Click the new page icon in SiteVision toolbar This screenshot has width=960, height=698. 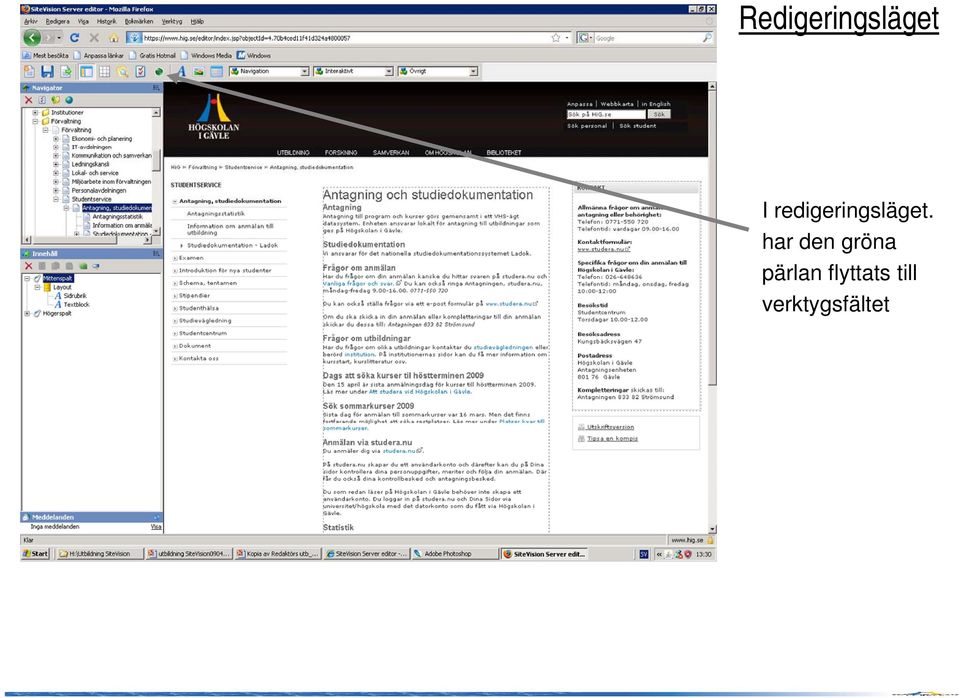(x=29, y=72)
